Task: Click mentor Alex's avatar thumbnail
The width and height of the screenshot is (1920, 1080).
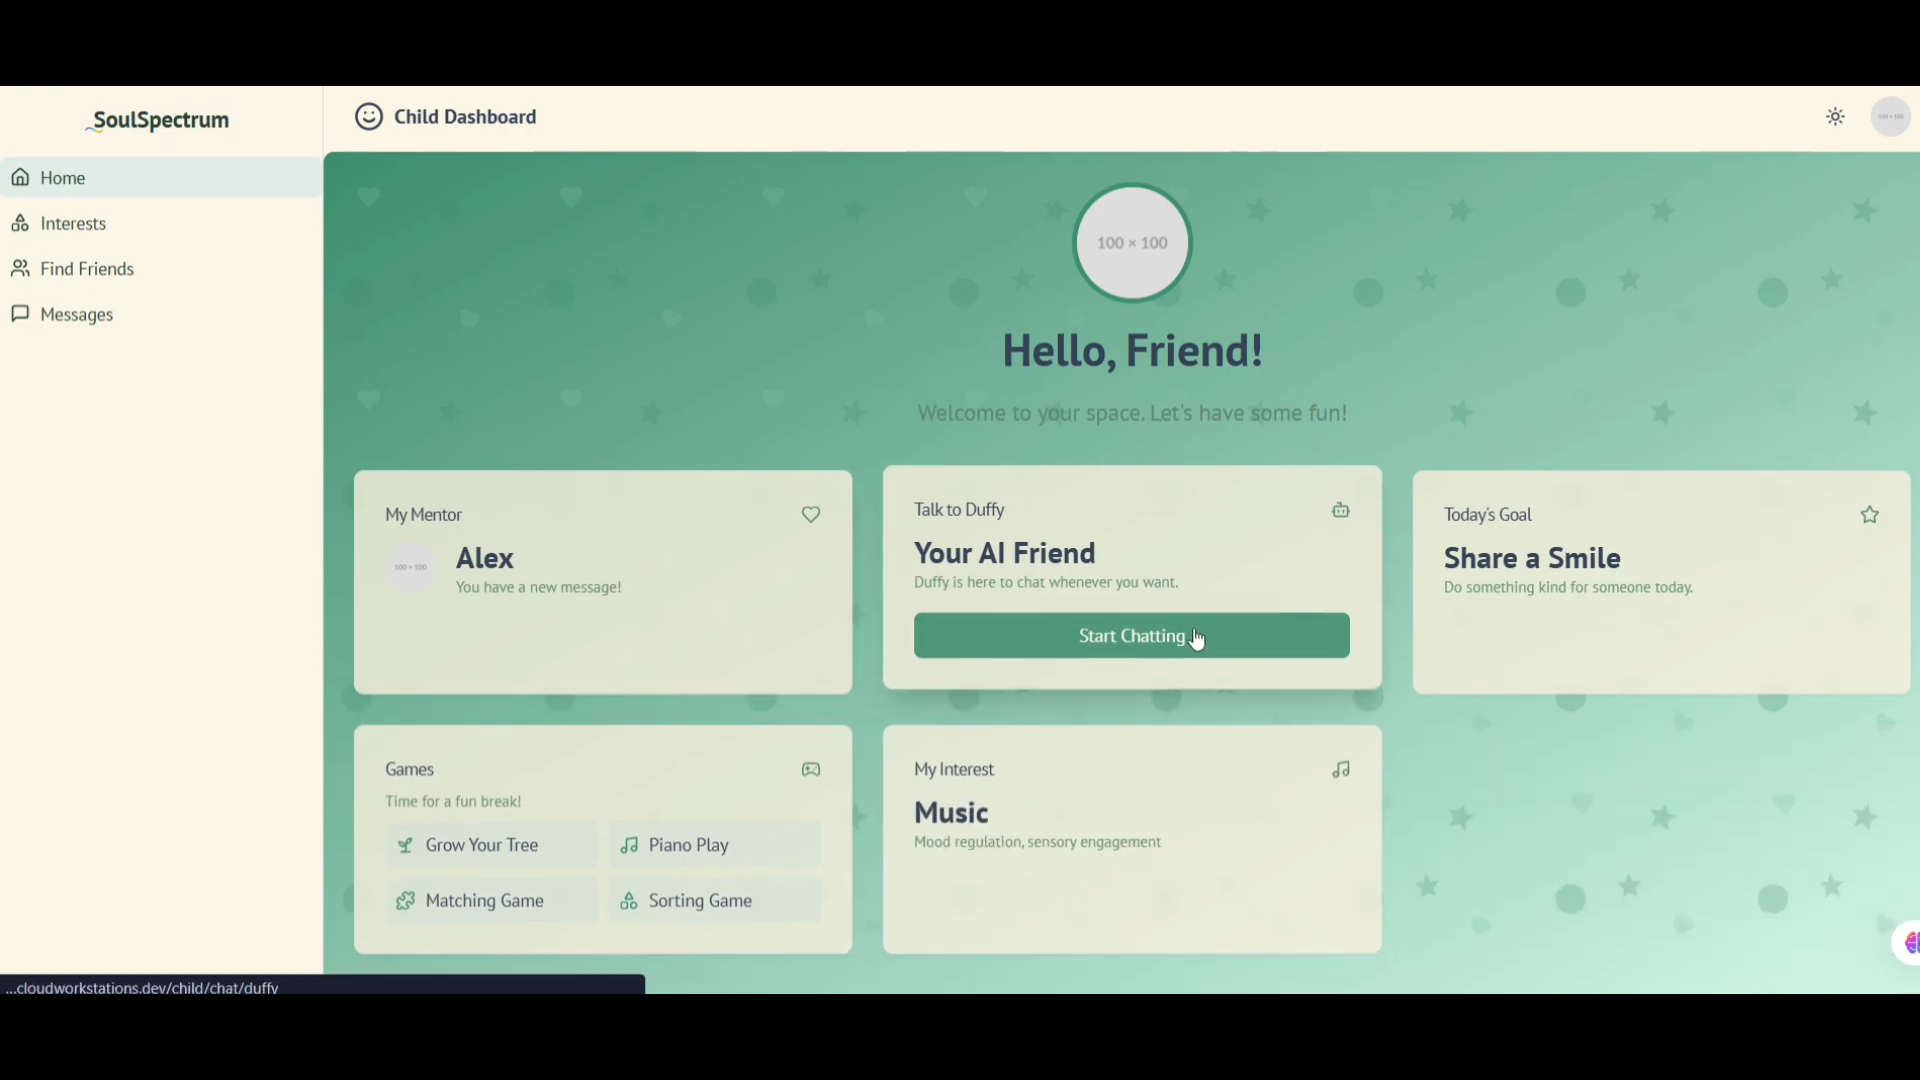Action: 411,568
